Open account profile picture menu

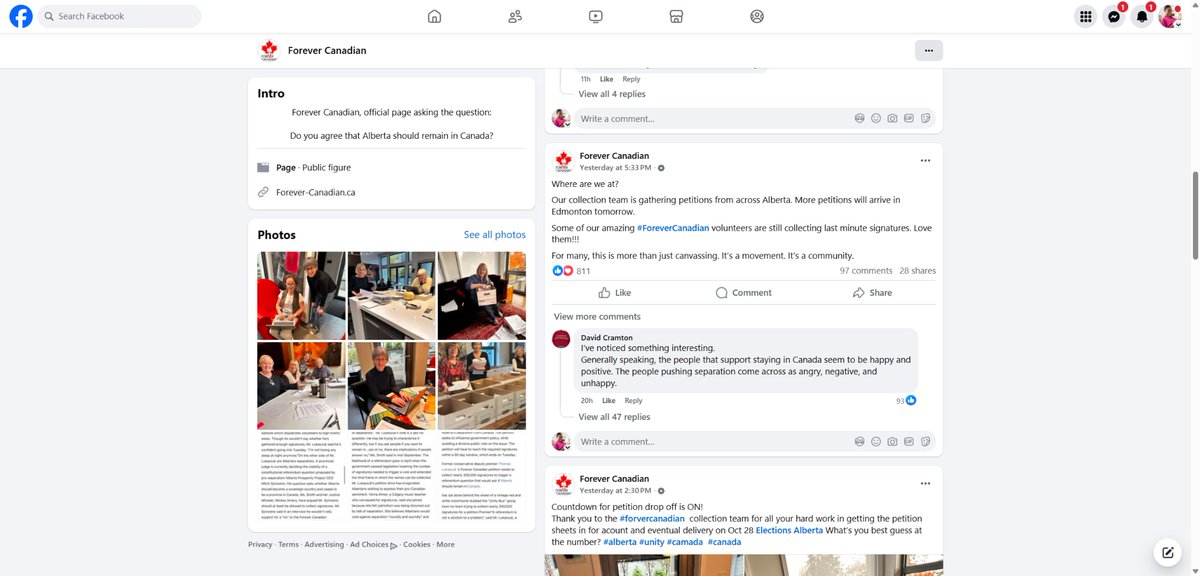point(1170,16)
